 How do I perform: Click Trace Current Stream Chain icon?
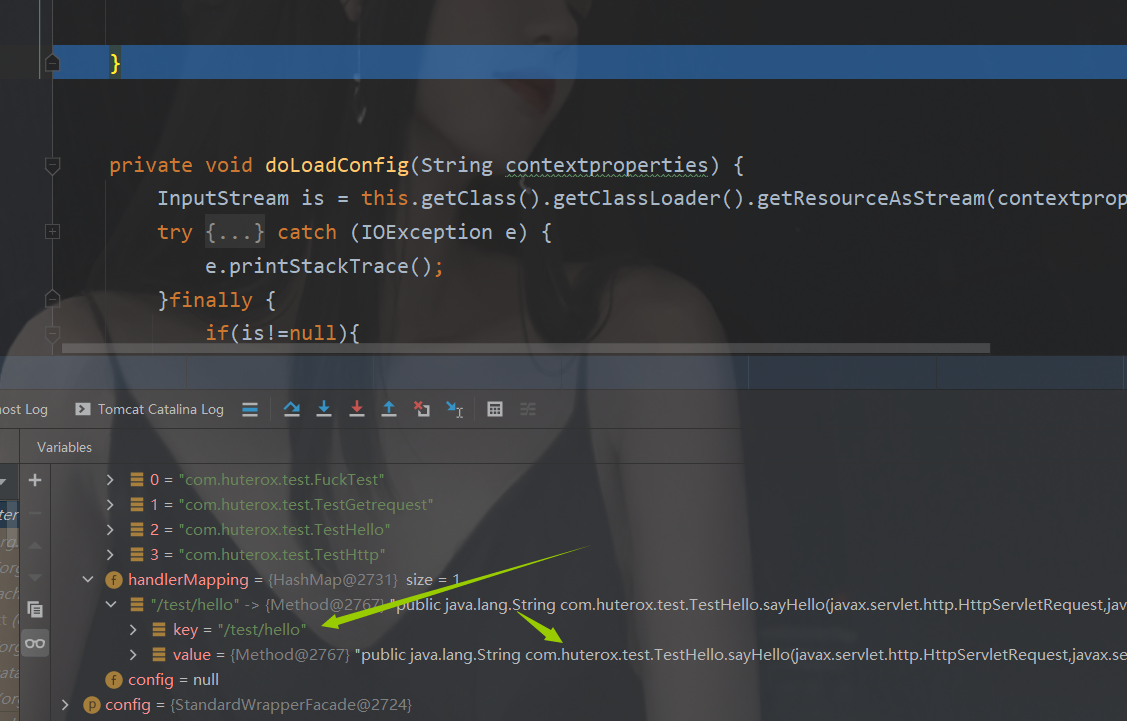tap(528, 409)
